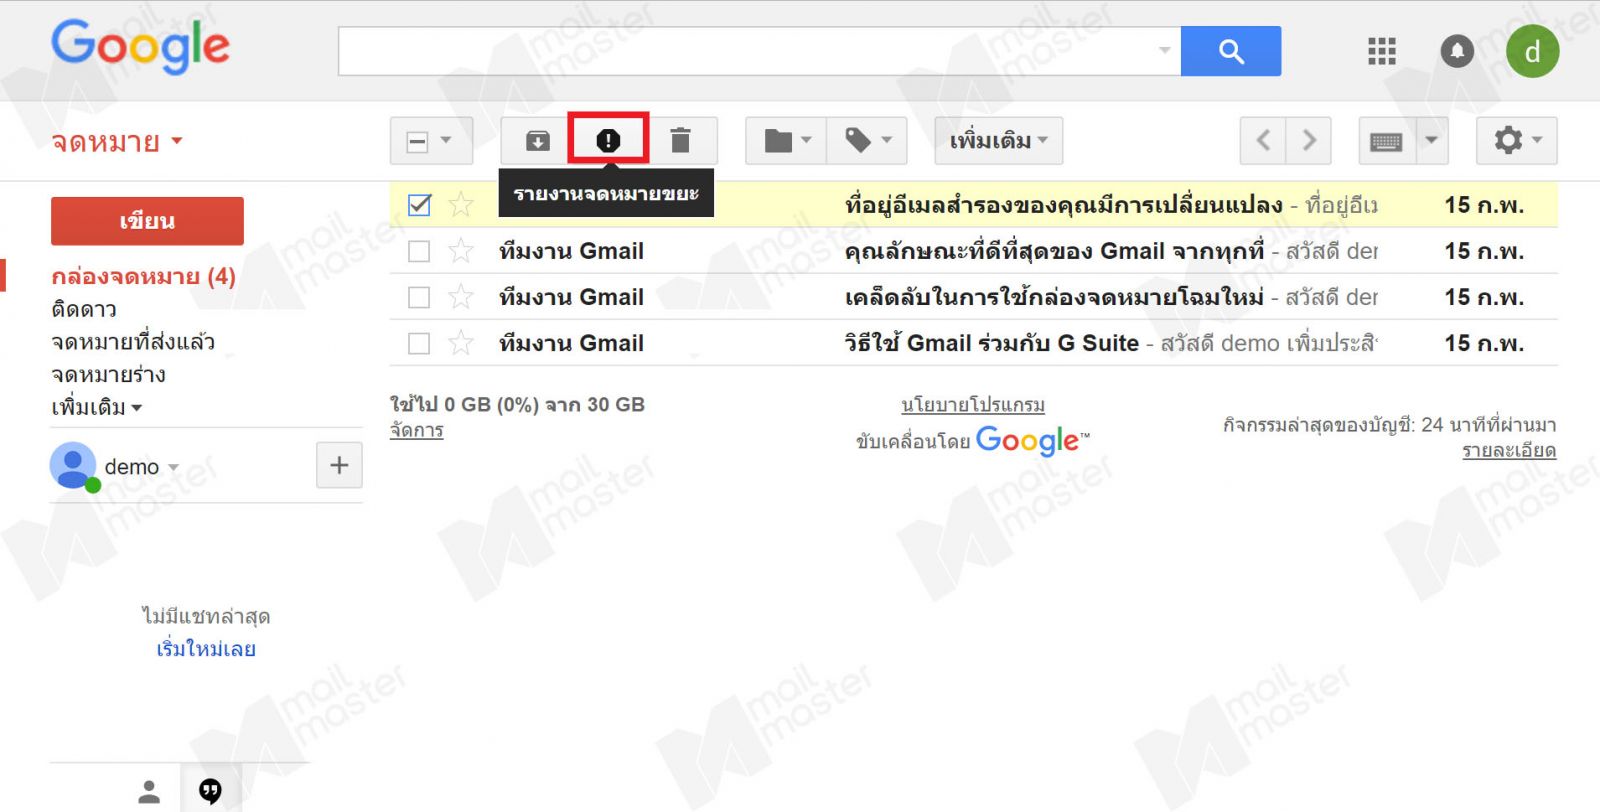Viewport: 1600px width, 812px height.
Task: Click Google logo in footer
Action: click(1032, 441)
